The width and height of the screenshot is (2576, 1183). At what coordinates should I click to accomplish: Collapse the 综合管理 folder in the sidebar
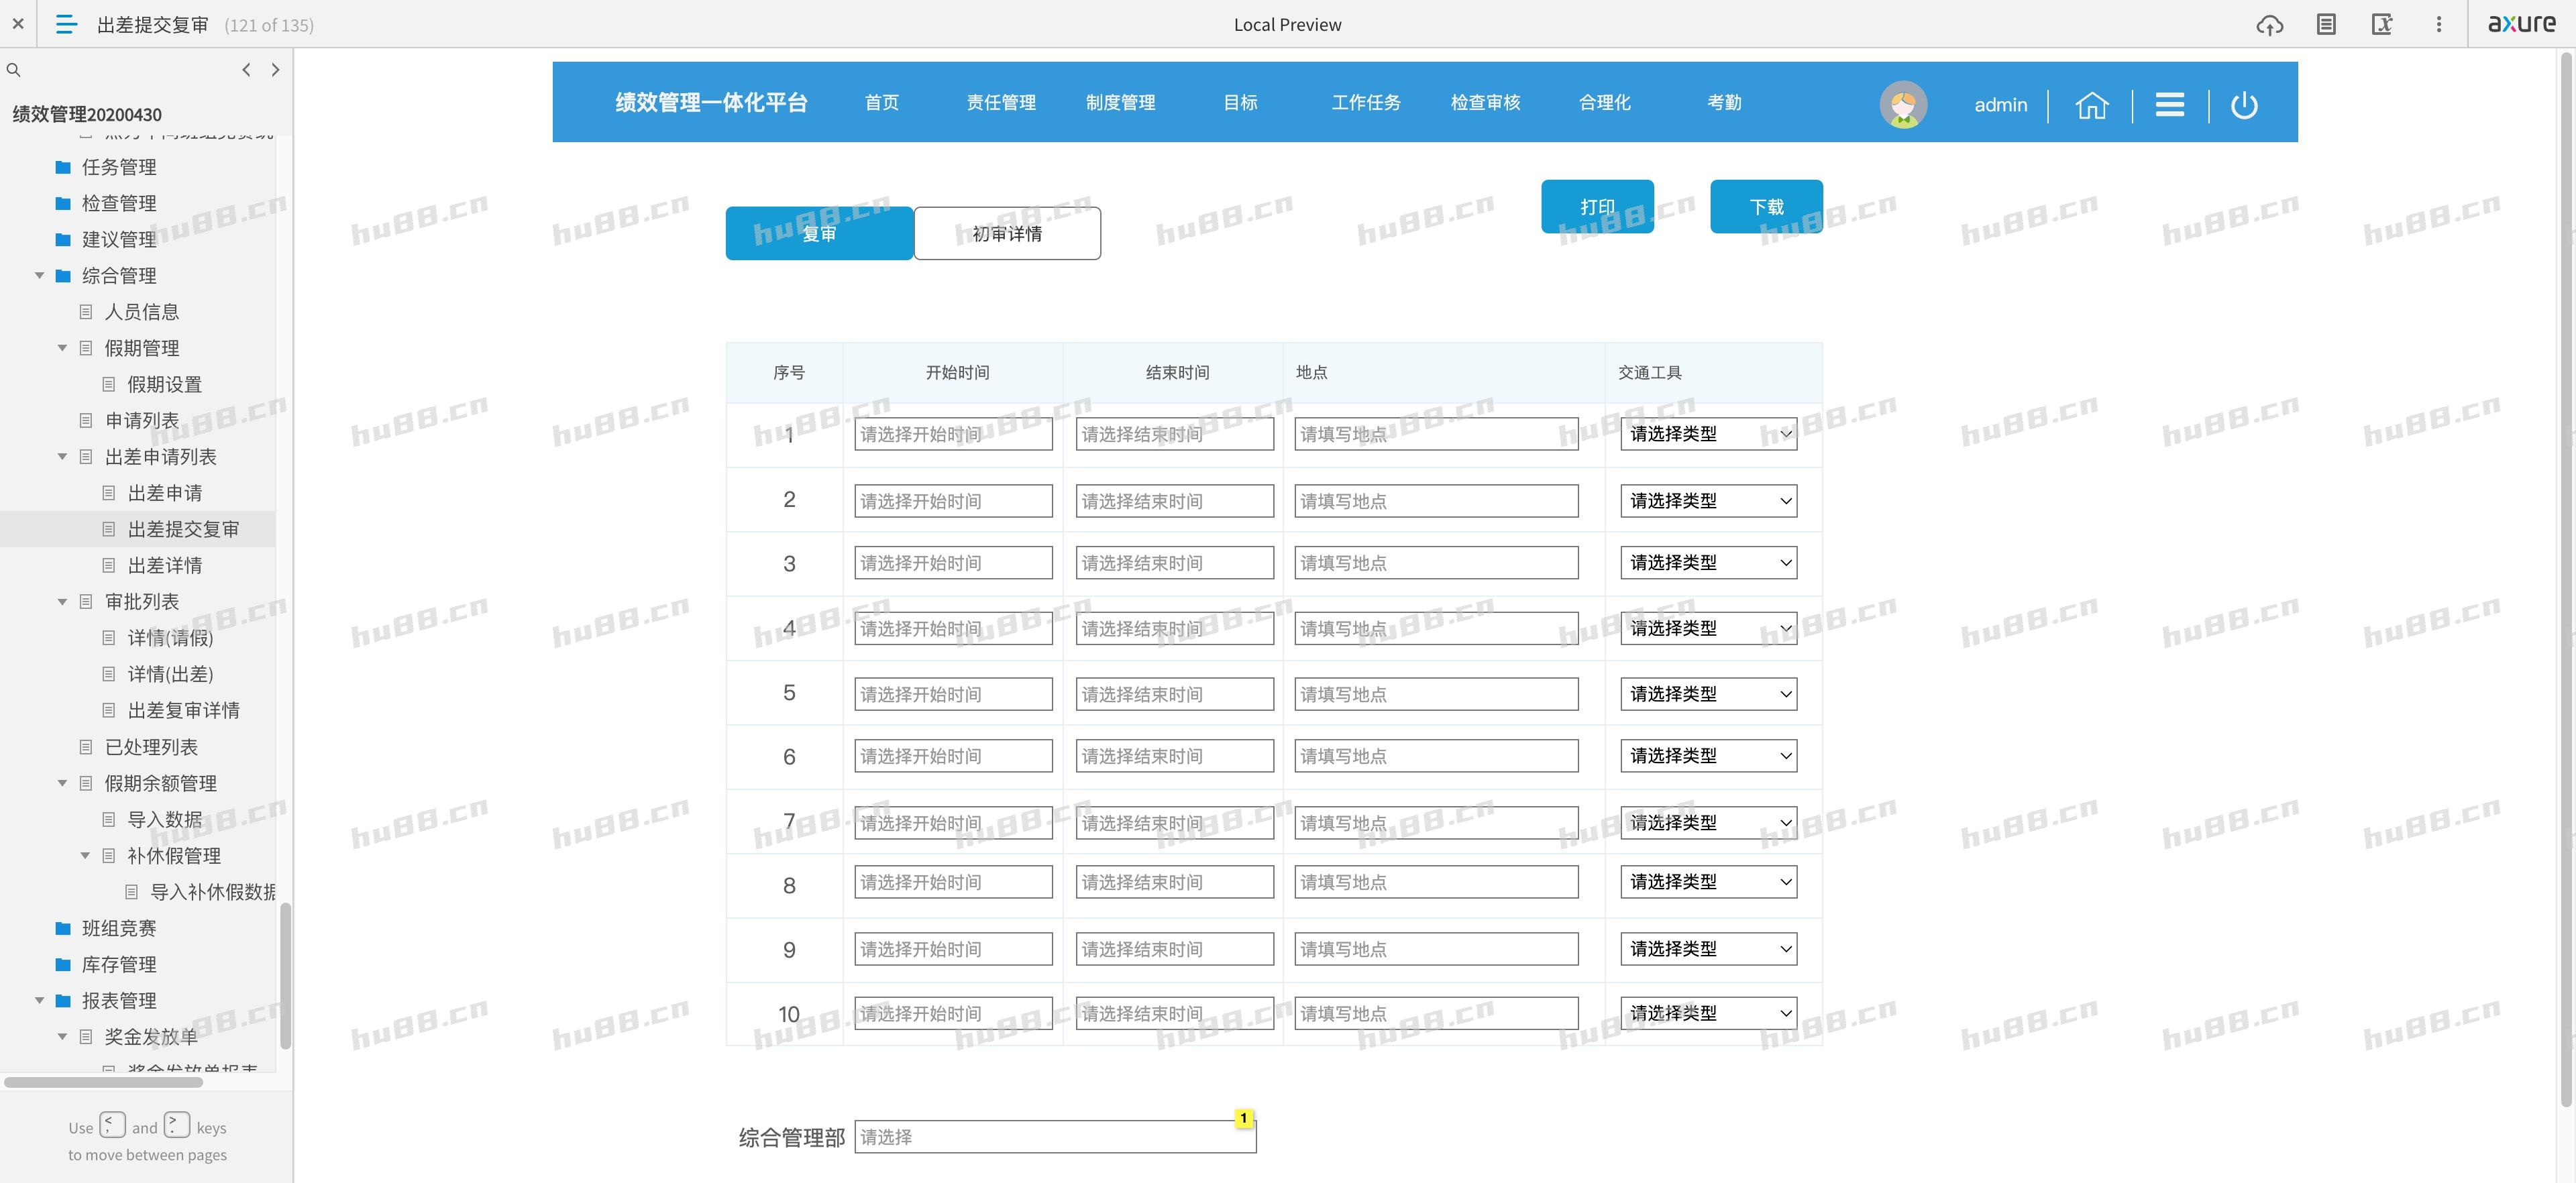39,275
